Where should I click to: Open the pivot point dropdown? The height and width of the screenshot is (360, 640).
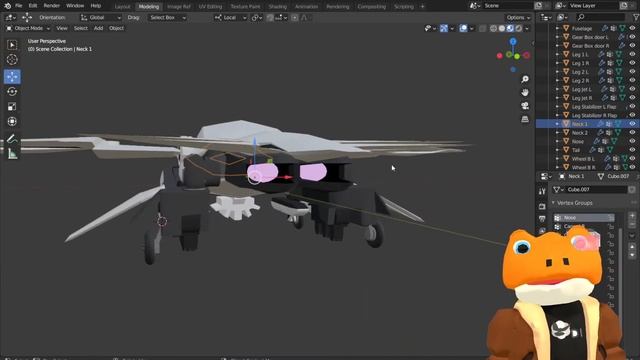(x=256, y=18)
